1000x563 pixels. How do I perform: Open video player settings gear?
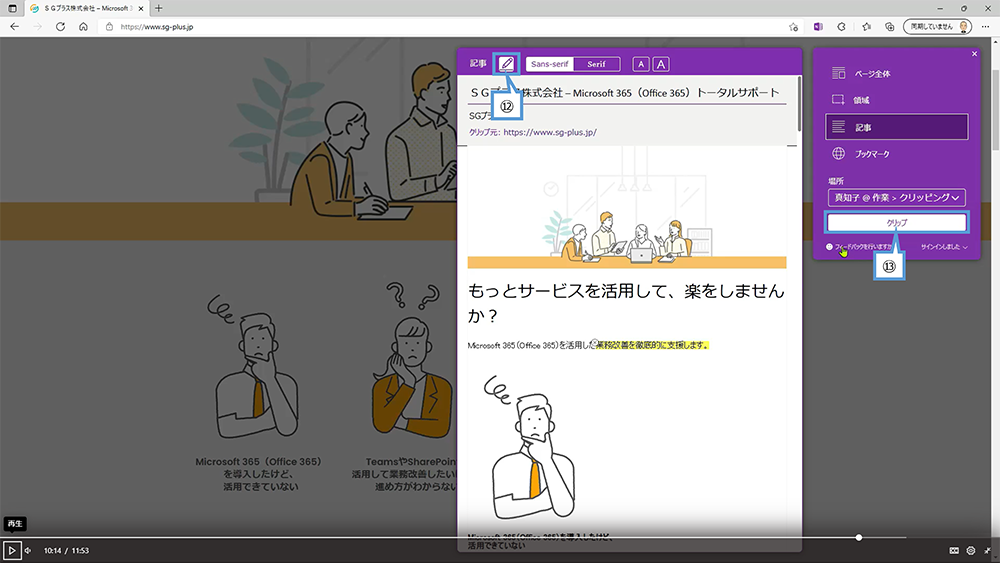(971, 550)
